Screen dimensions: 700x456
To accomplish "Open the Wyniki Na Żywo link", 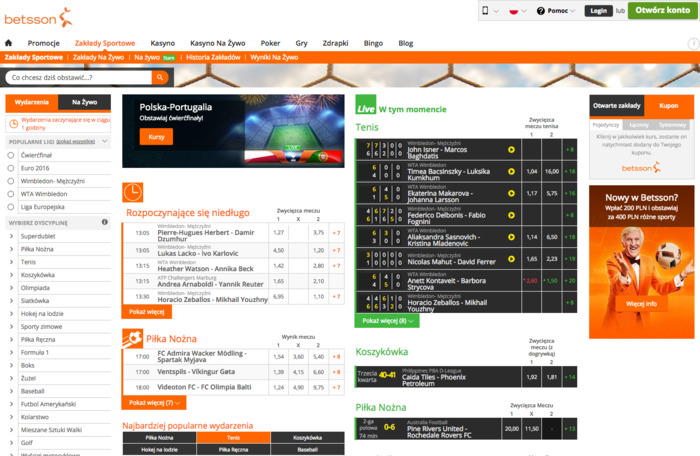I will (274, 57).
